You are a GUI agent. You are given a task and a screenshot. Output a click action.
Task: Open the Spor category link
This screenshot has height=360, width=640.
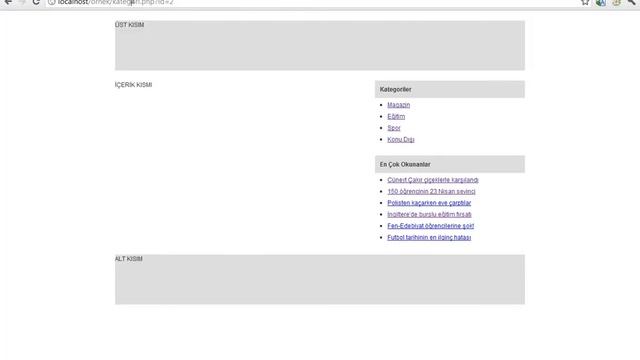[393, 128]
